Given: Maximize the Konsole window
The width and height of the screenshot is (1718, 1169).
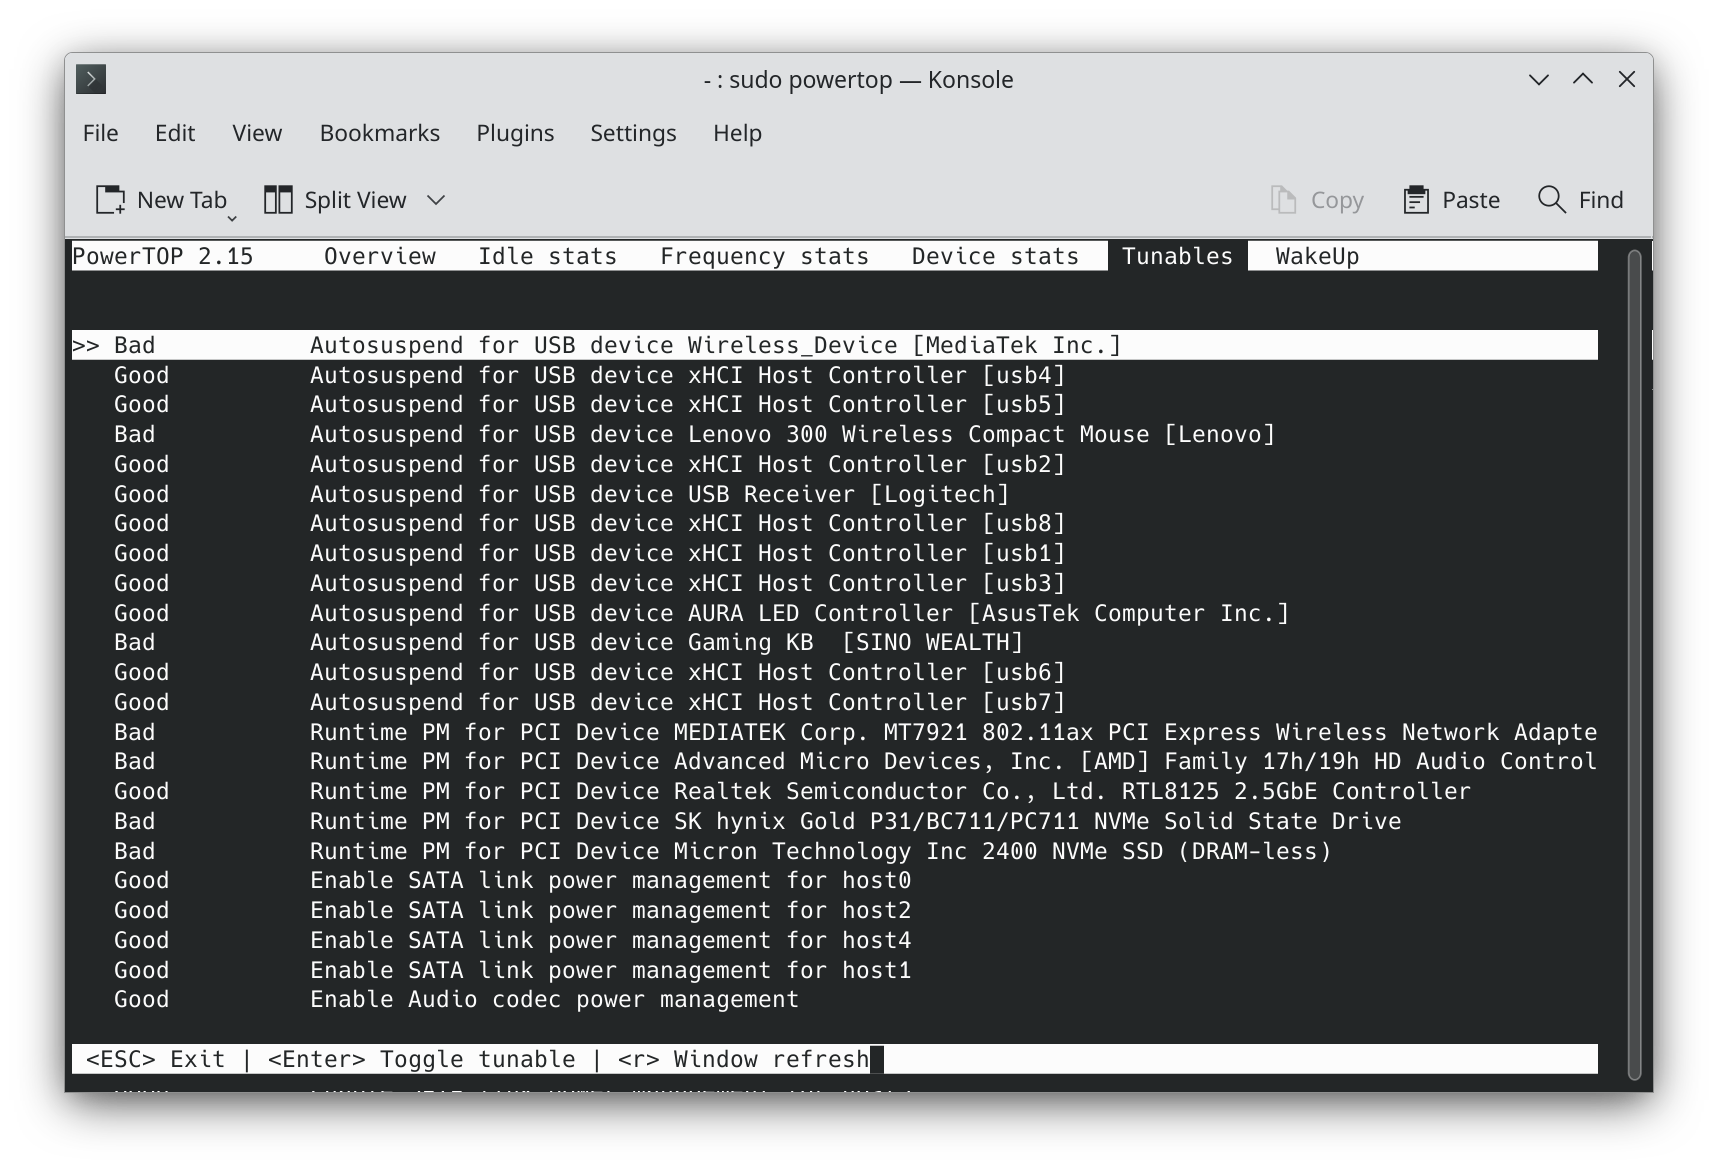Looking at the screenshot, I should [x=1582, y=80].
